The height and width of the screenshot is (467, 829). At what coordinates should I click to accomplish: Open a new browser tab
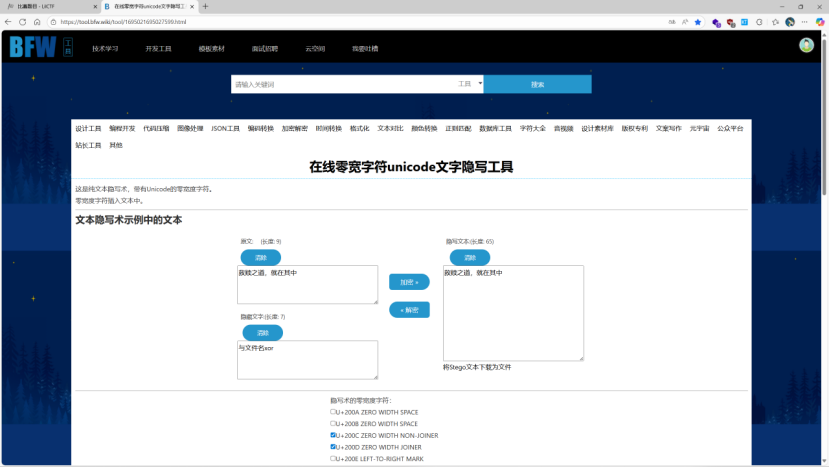[206, 6]
